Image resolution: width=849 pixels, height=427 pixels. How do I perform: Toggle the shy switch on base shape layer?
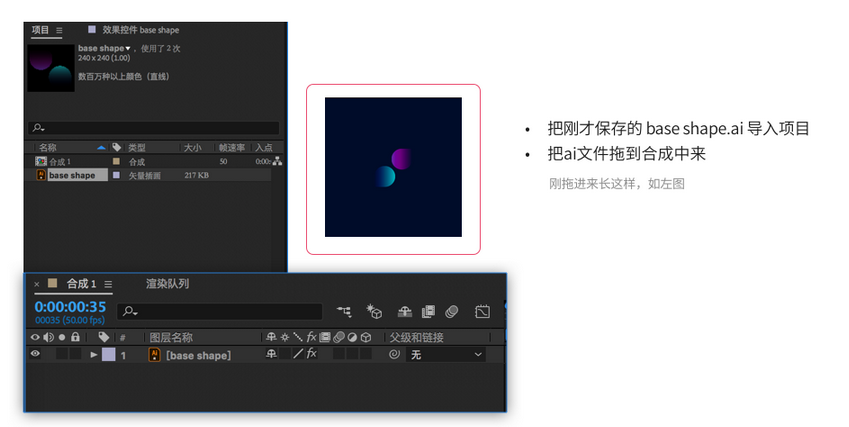[271, 354]
